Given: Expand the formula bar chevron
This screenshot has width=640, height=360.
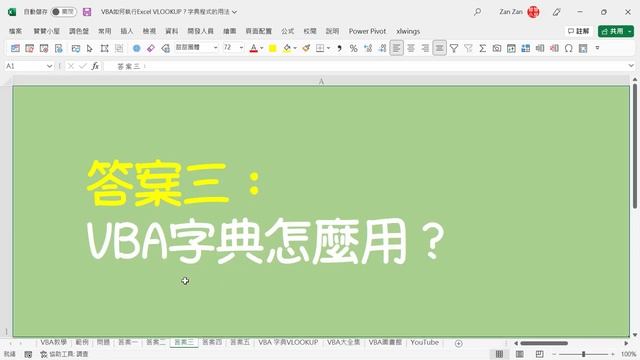Looking at the screenshot, I should tap(631, 66).
